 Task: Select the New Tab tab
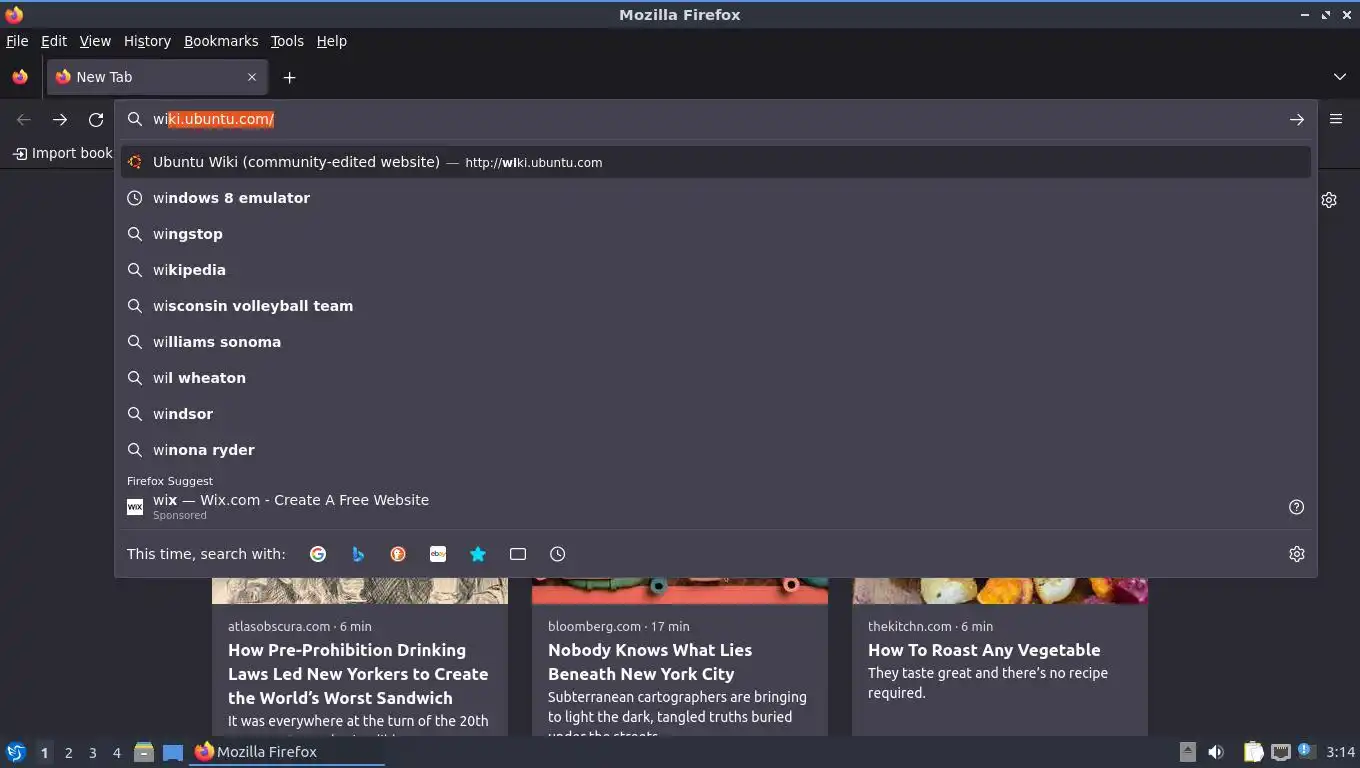[156, 77]
